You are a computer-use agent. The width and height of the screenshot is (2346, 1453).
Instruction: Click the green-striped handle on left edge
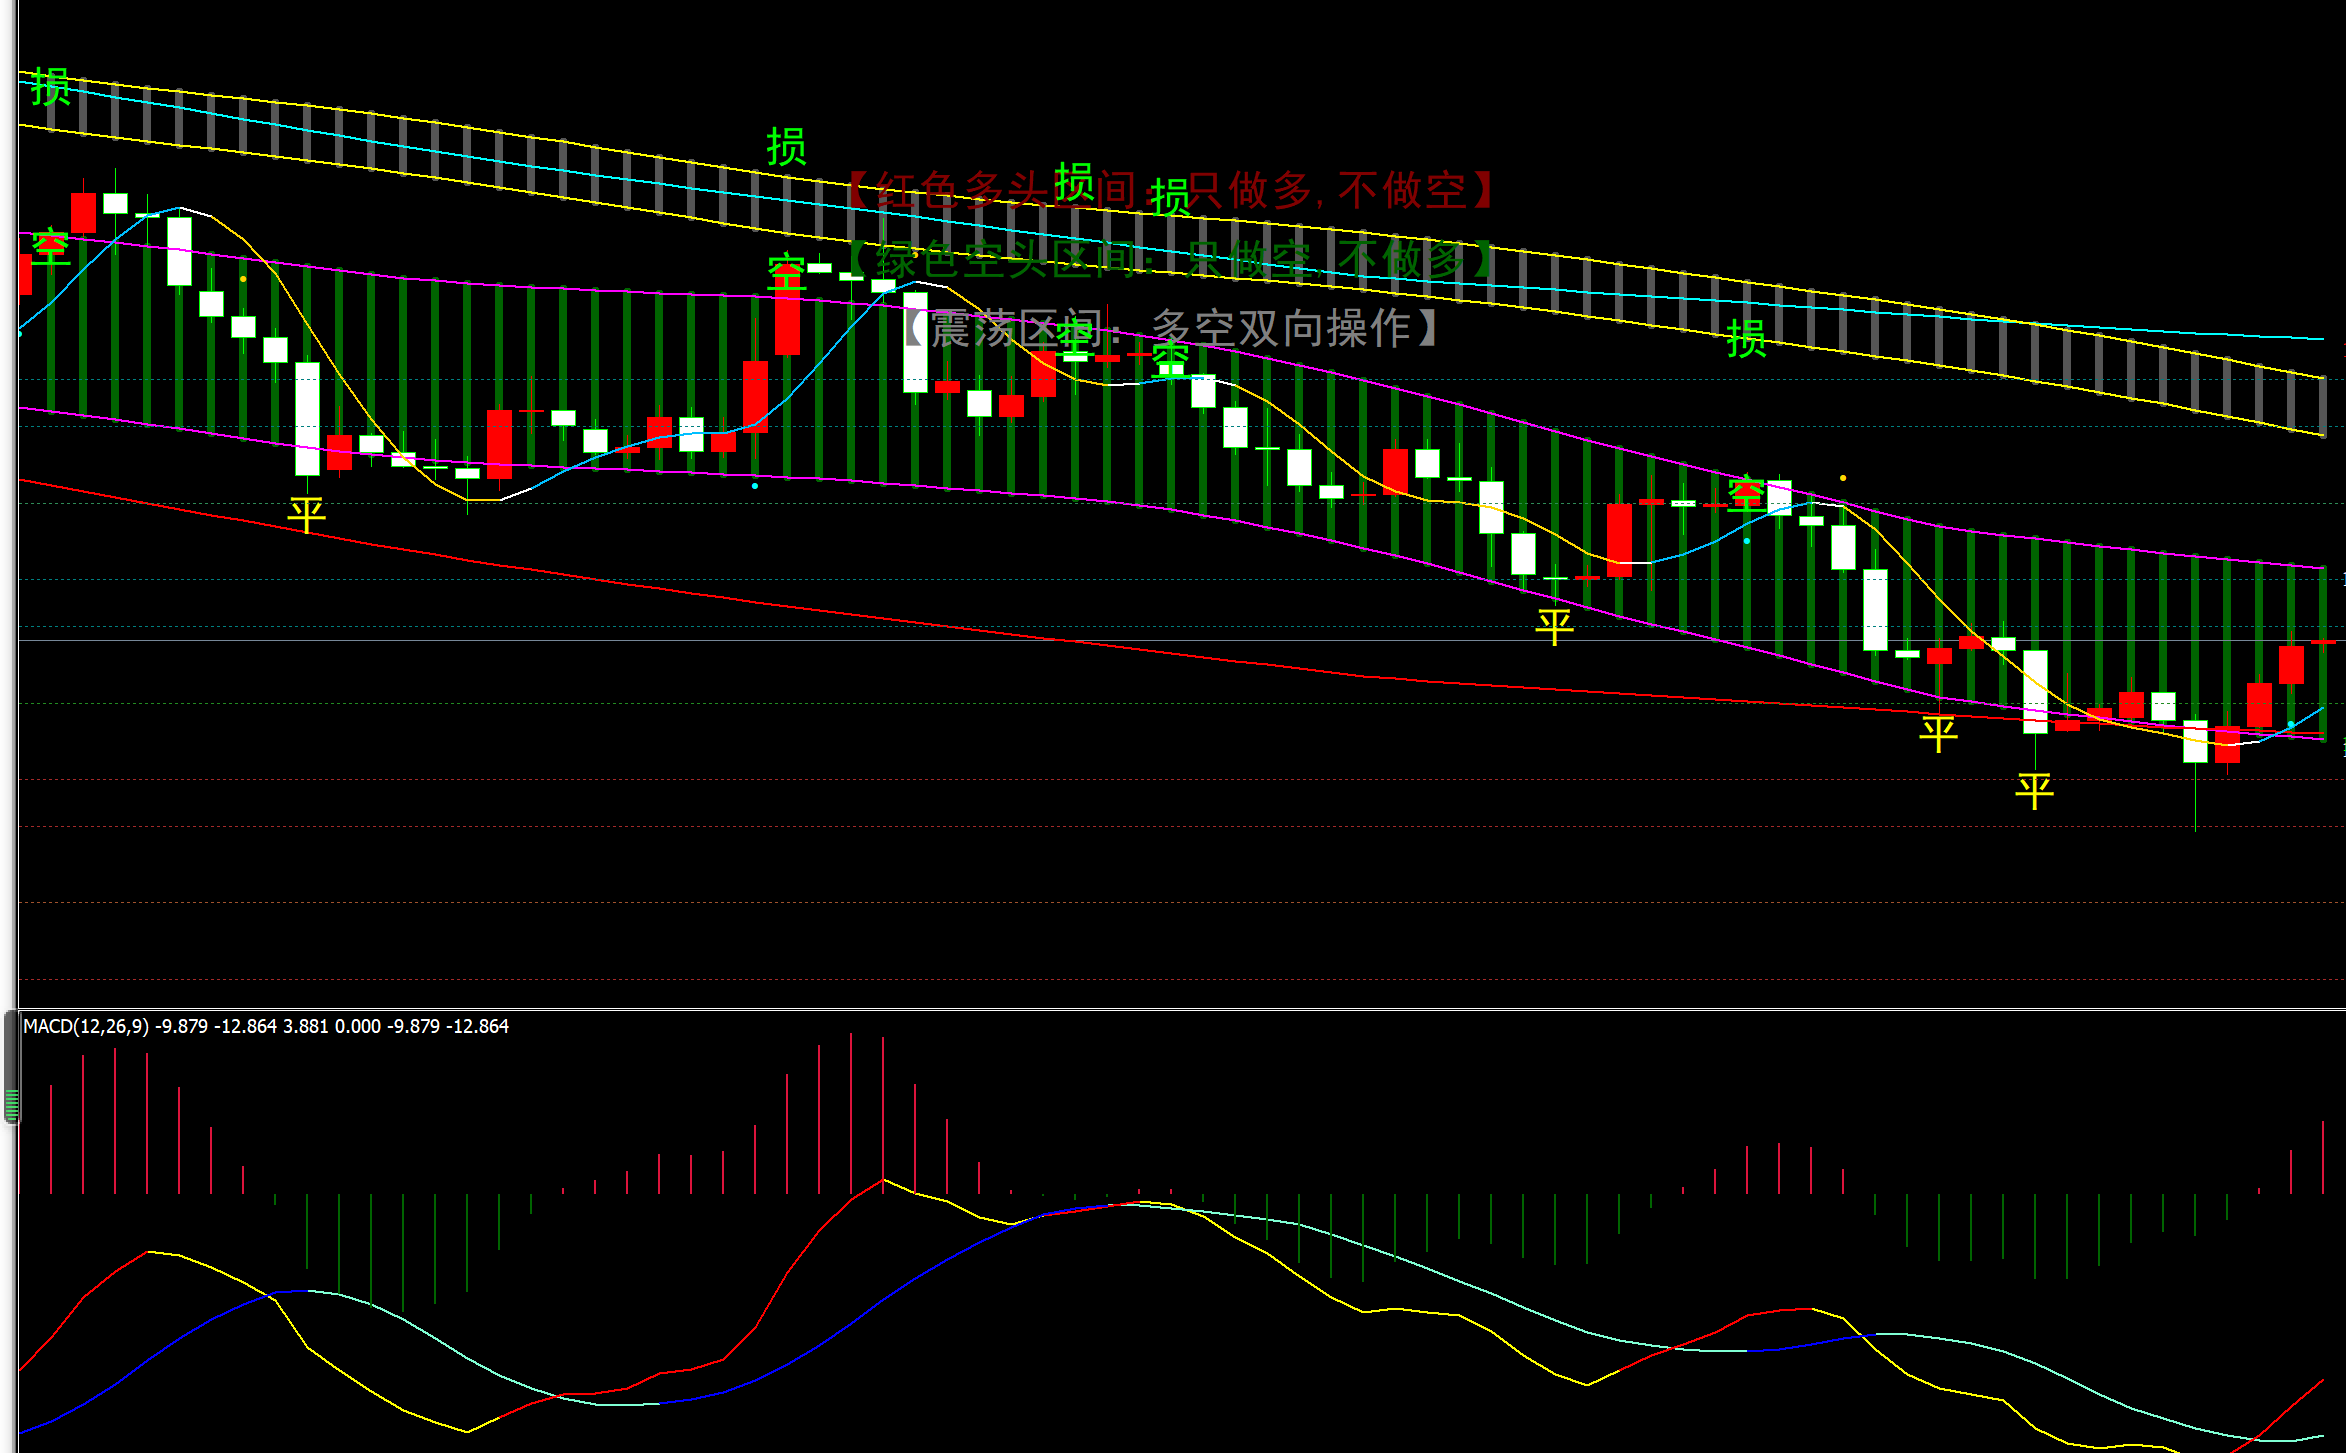(11, 1104)
